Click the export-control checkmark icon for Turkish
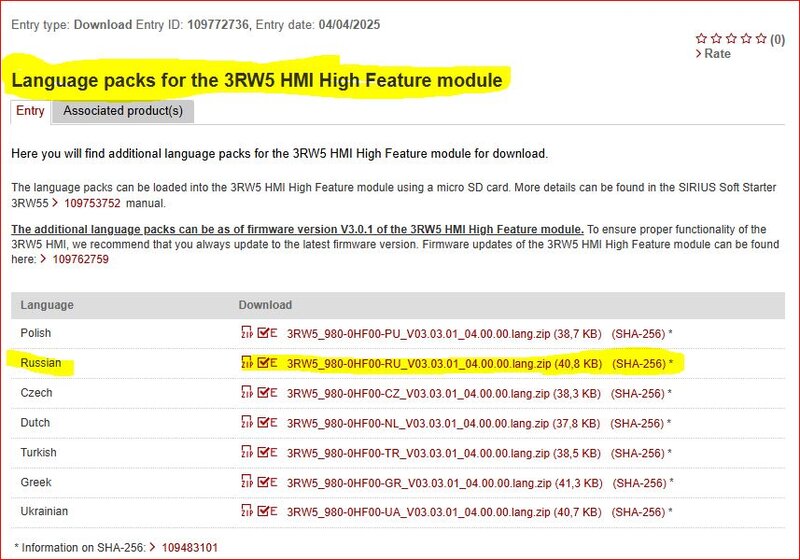This screenshot has height=560, width=800. [x=267, y=452]
